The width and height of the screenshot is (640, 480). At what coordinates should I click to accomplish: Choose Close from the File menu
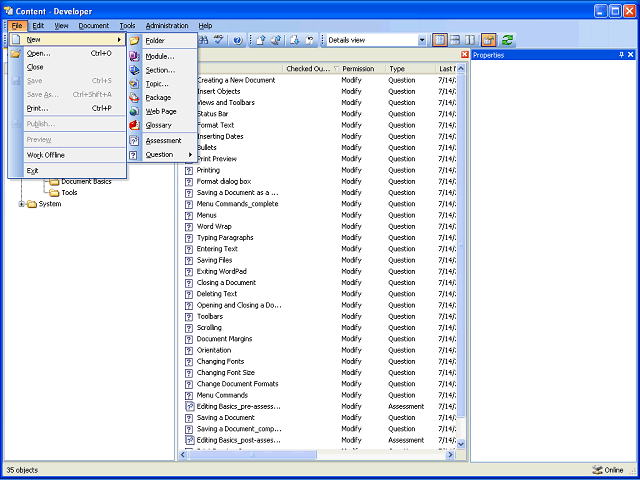tap(67, 67)
